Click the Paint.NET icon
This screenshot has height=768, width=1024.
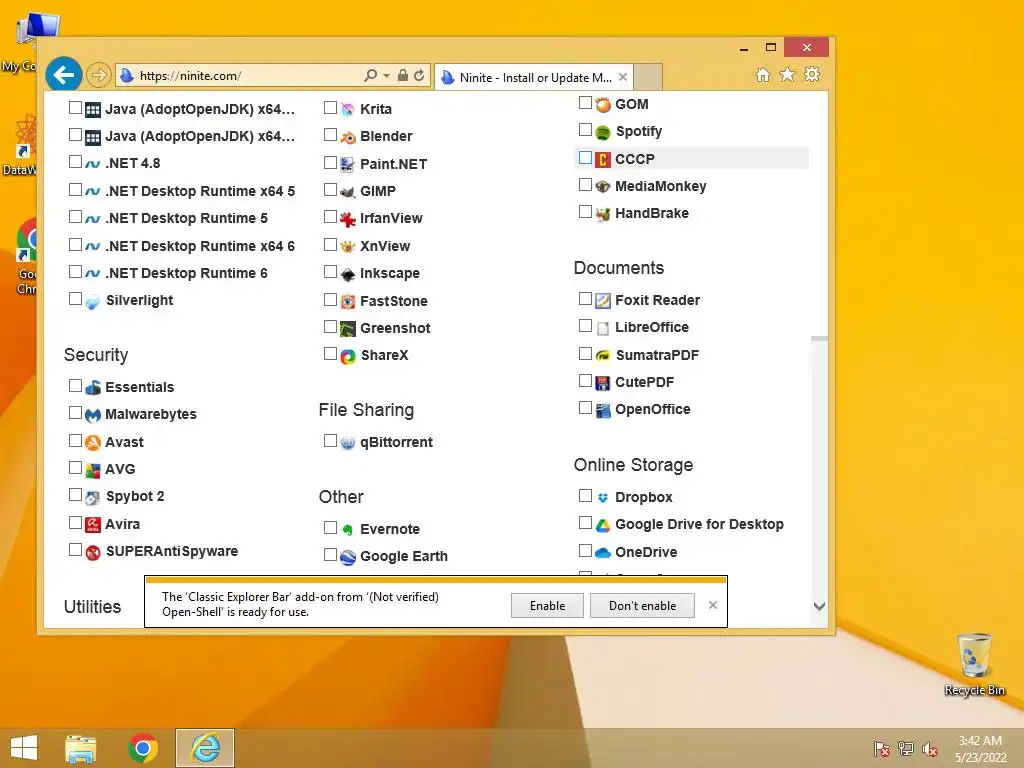click(x=348, y=164)
